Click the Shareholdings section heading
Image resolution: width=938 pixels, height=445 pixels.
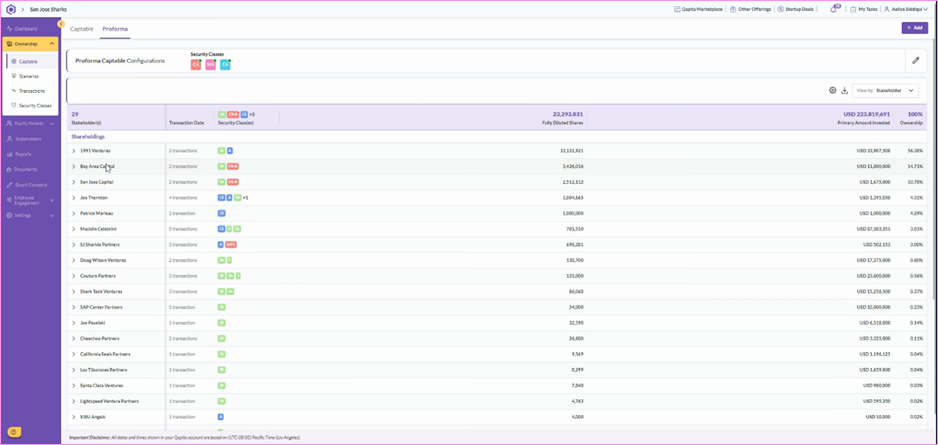(87, 136)
